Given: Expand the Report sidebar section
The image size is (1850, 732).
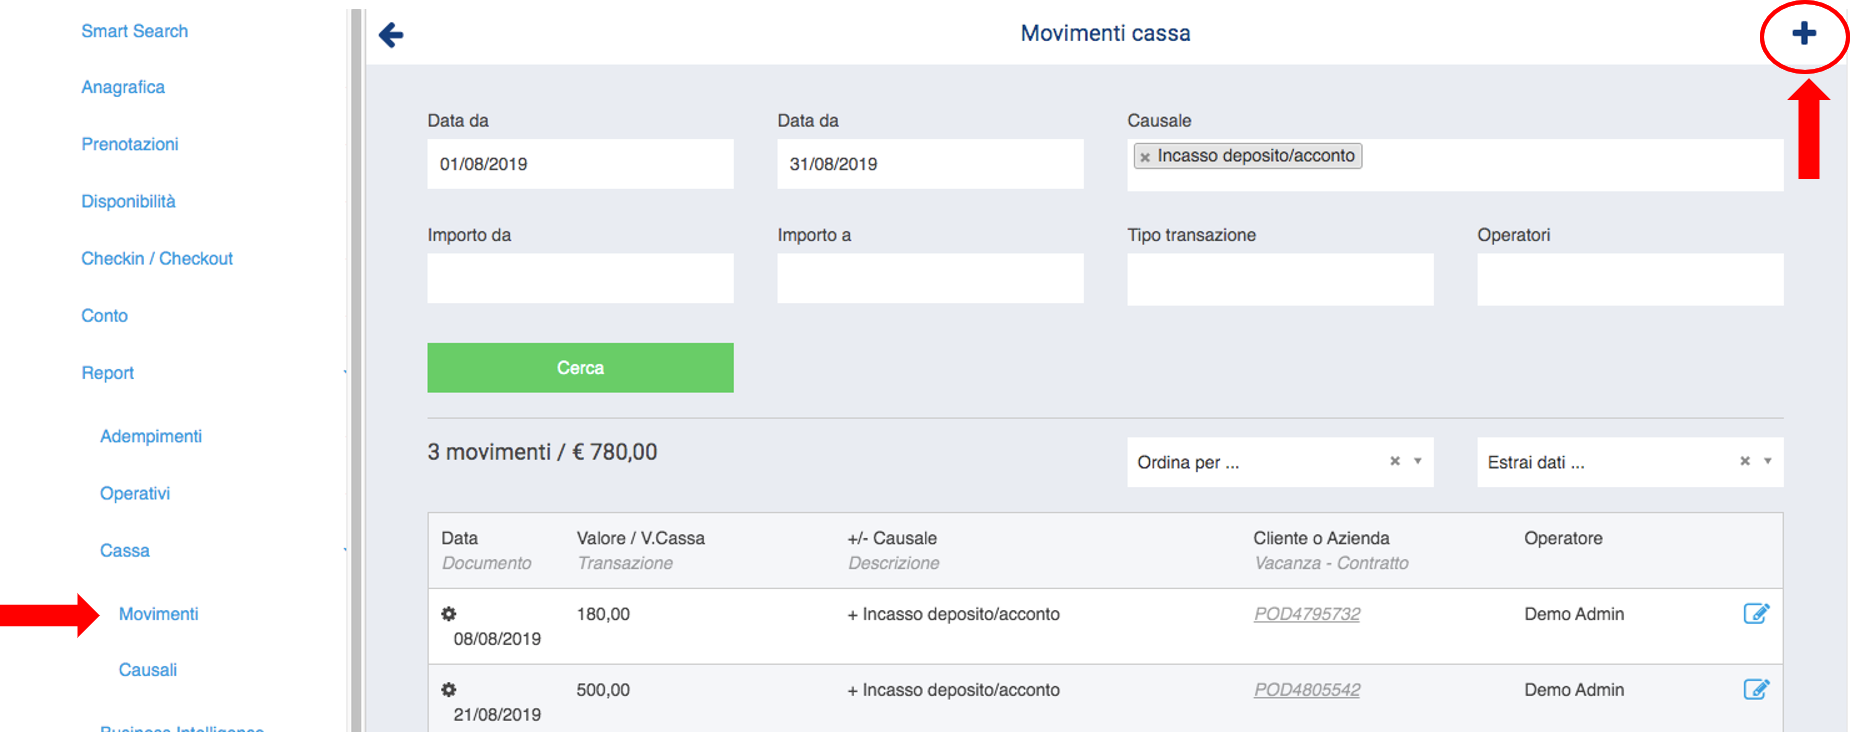Looking at the screenshot, I should point(108,373).
